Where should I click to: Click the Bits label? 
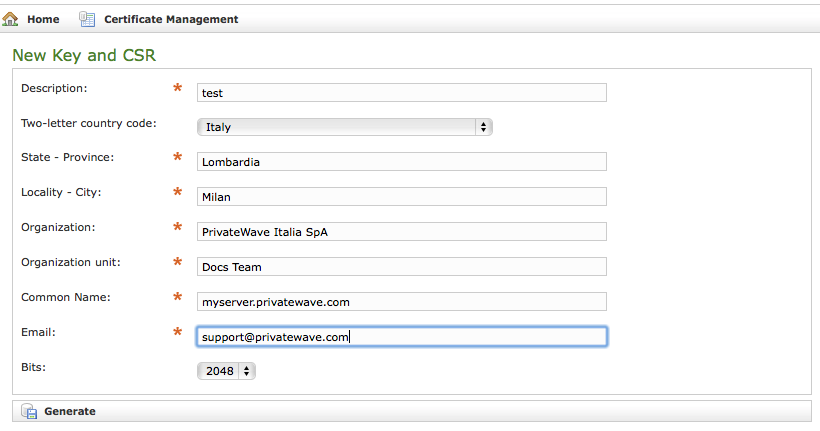[x=34, y=367]
